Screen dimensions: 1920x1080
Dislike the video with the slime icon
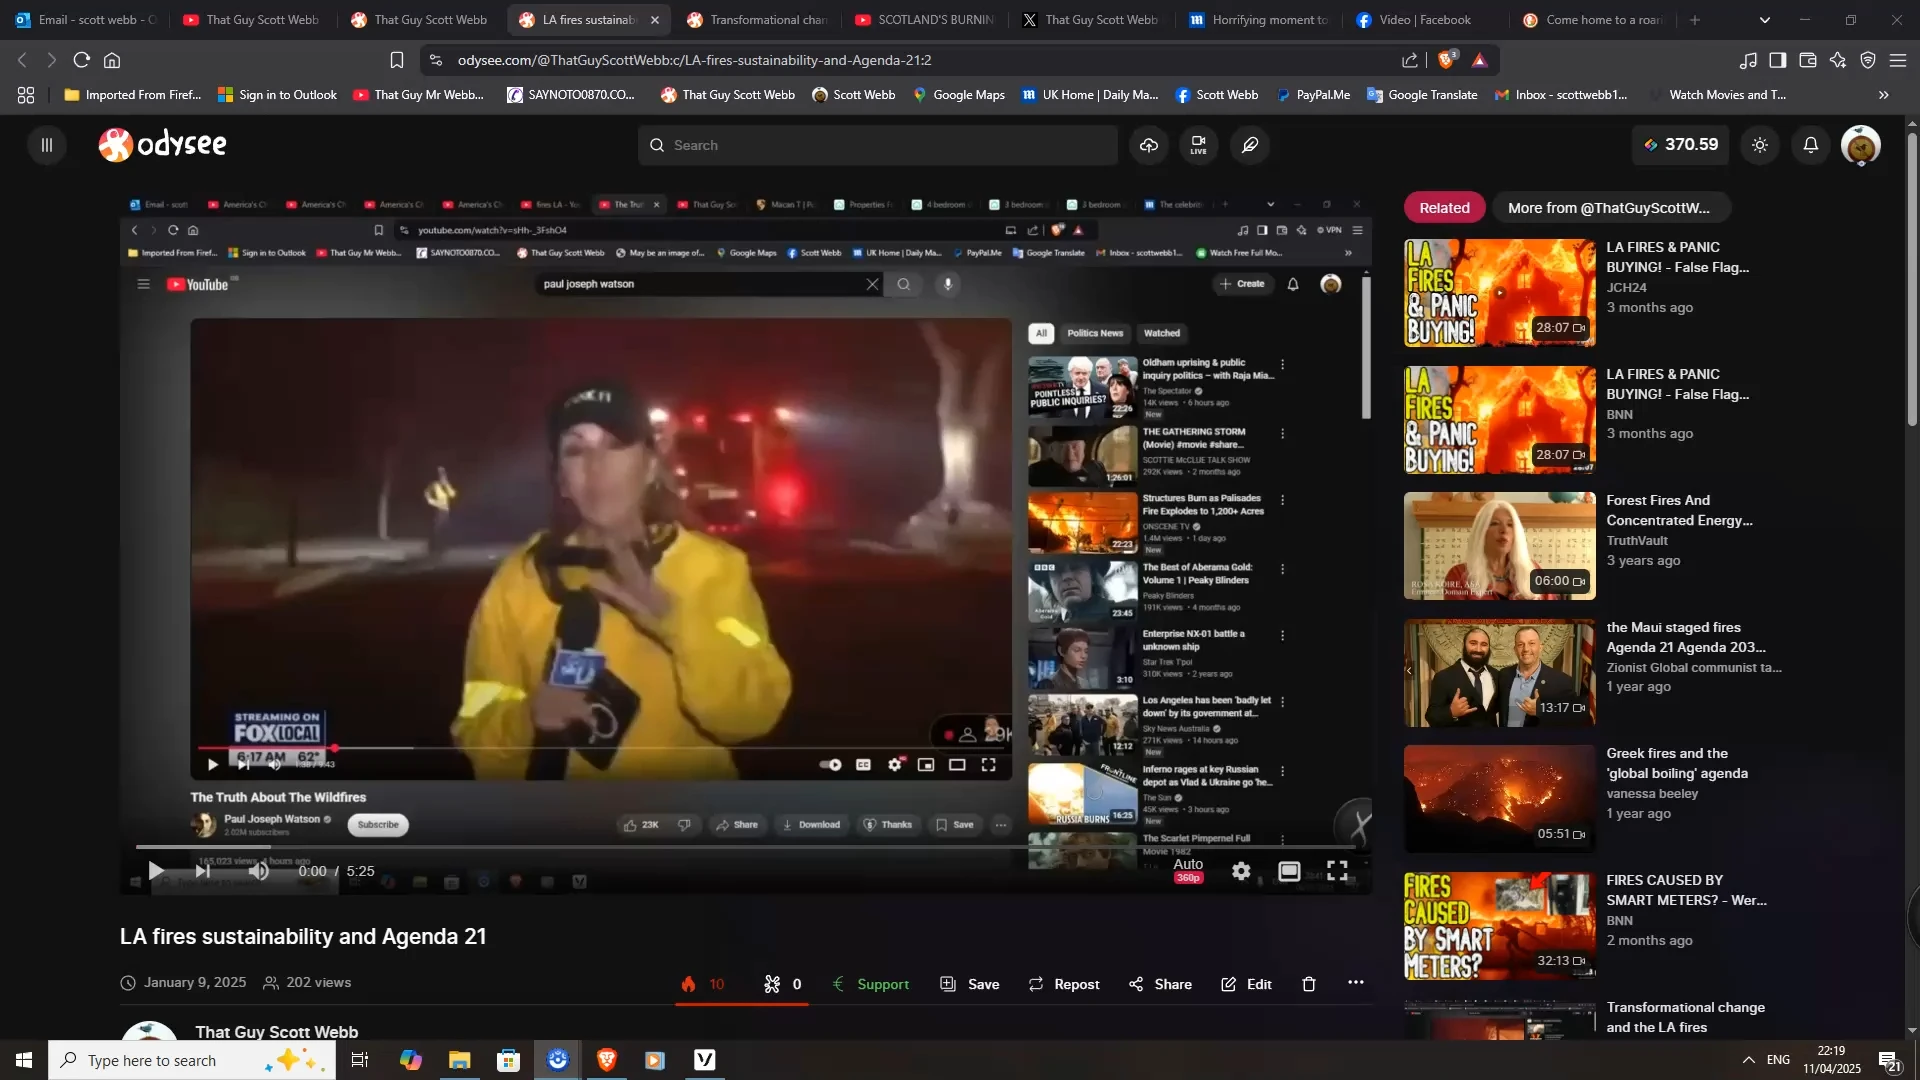(783, 984)
